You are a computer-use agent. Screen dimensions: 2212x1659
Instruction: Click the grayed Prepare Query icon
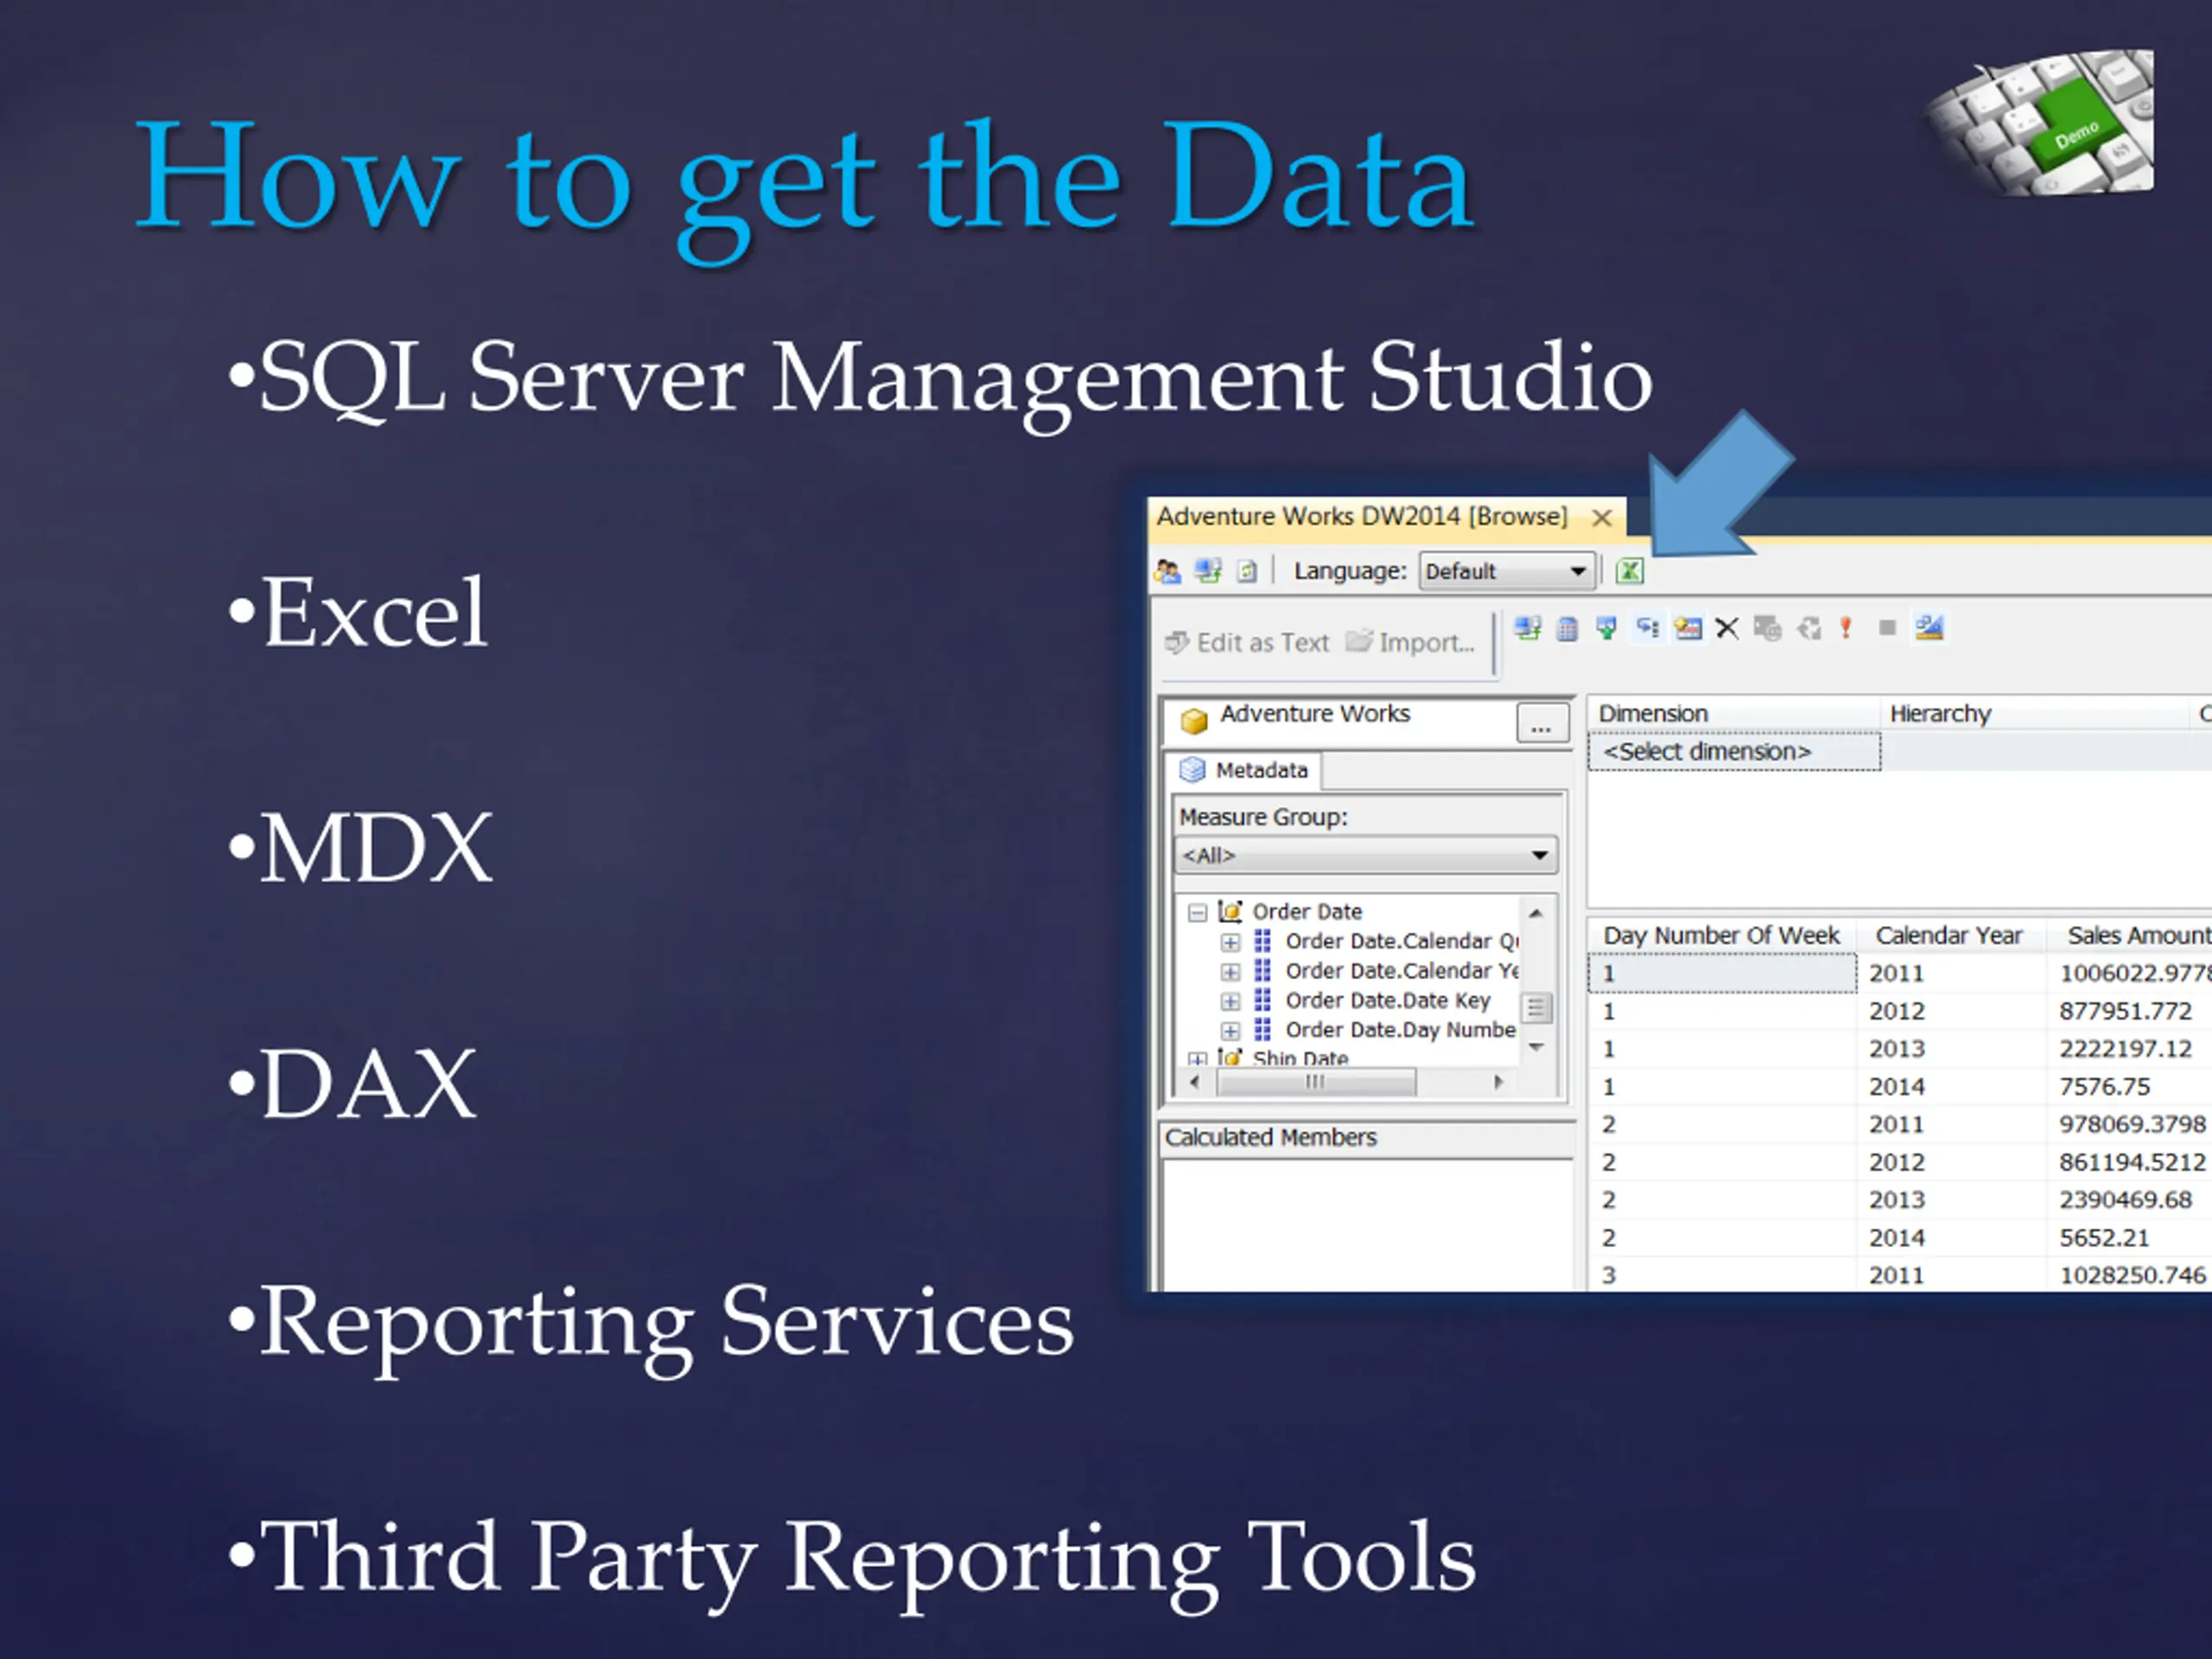[1767, 628]
